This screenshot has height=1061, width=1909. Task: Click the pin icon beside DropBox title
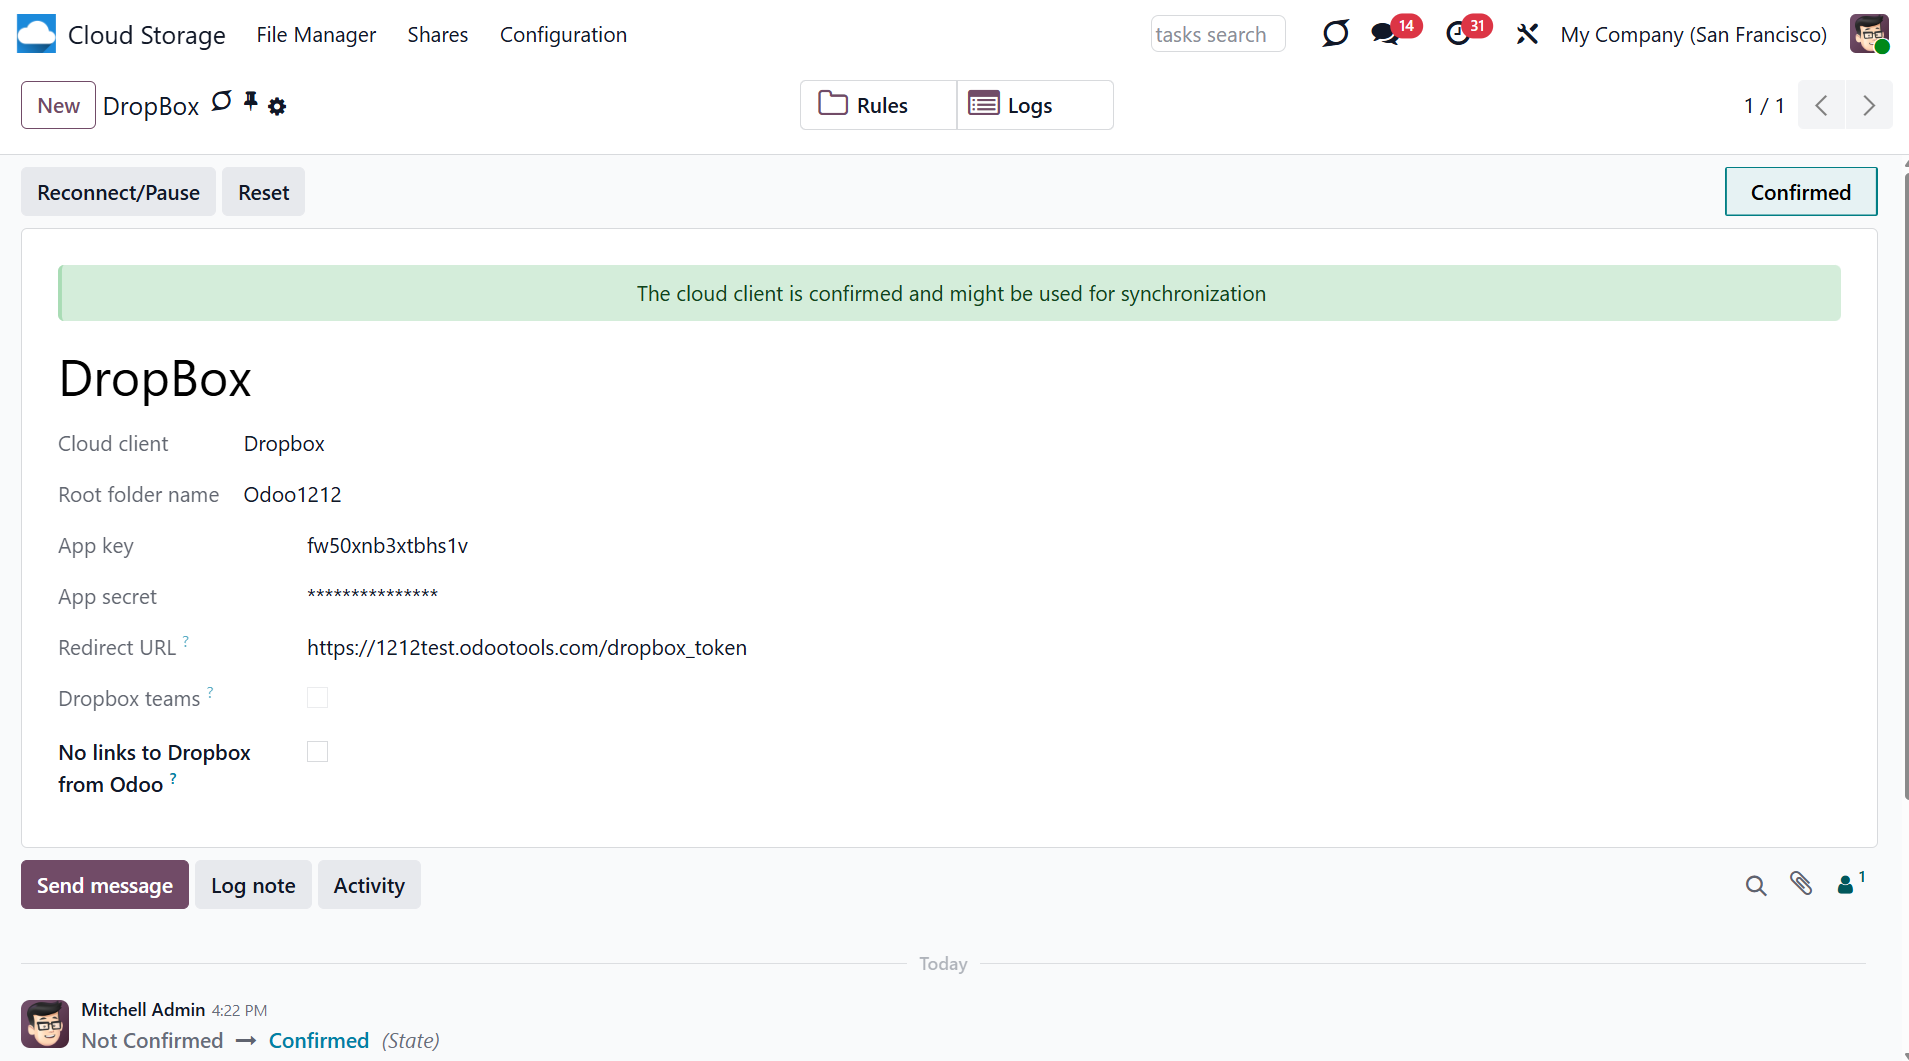251,101
